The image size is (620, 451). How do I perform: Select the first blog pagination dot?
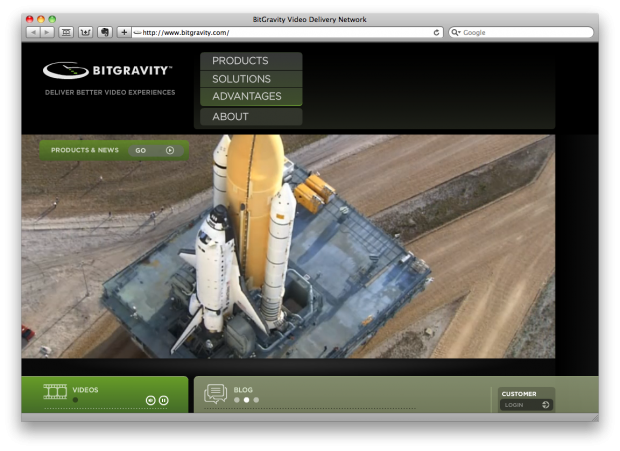236,400
